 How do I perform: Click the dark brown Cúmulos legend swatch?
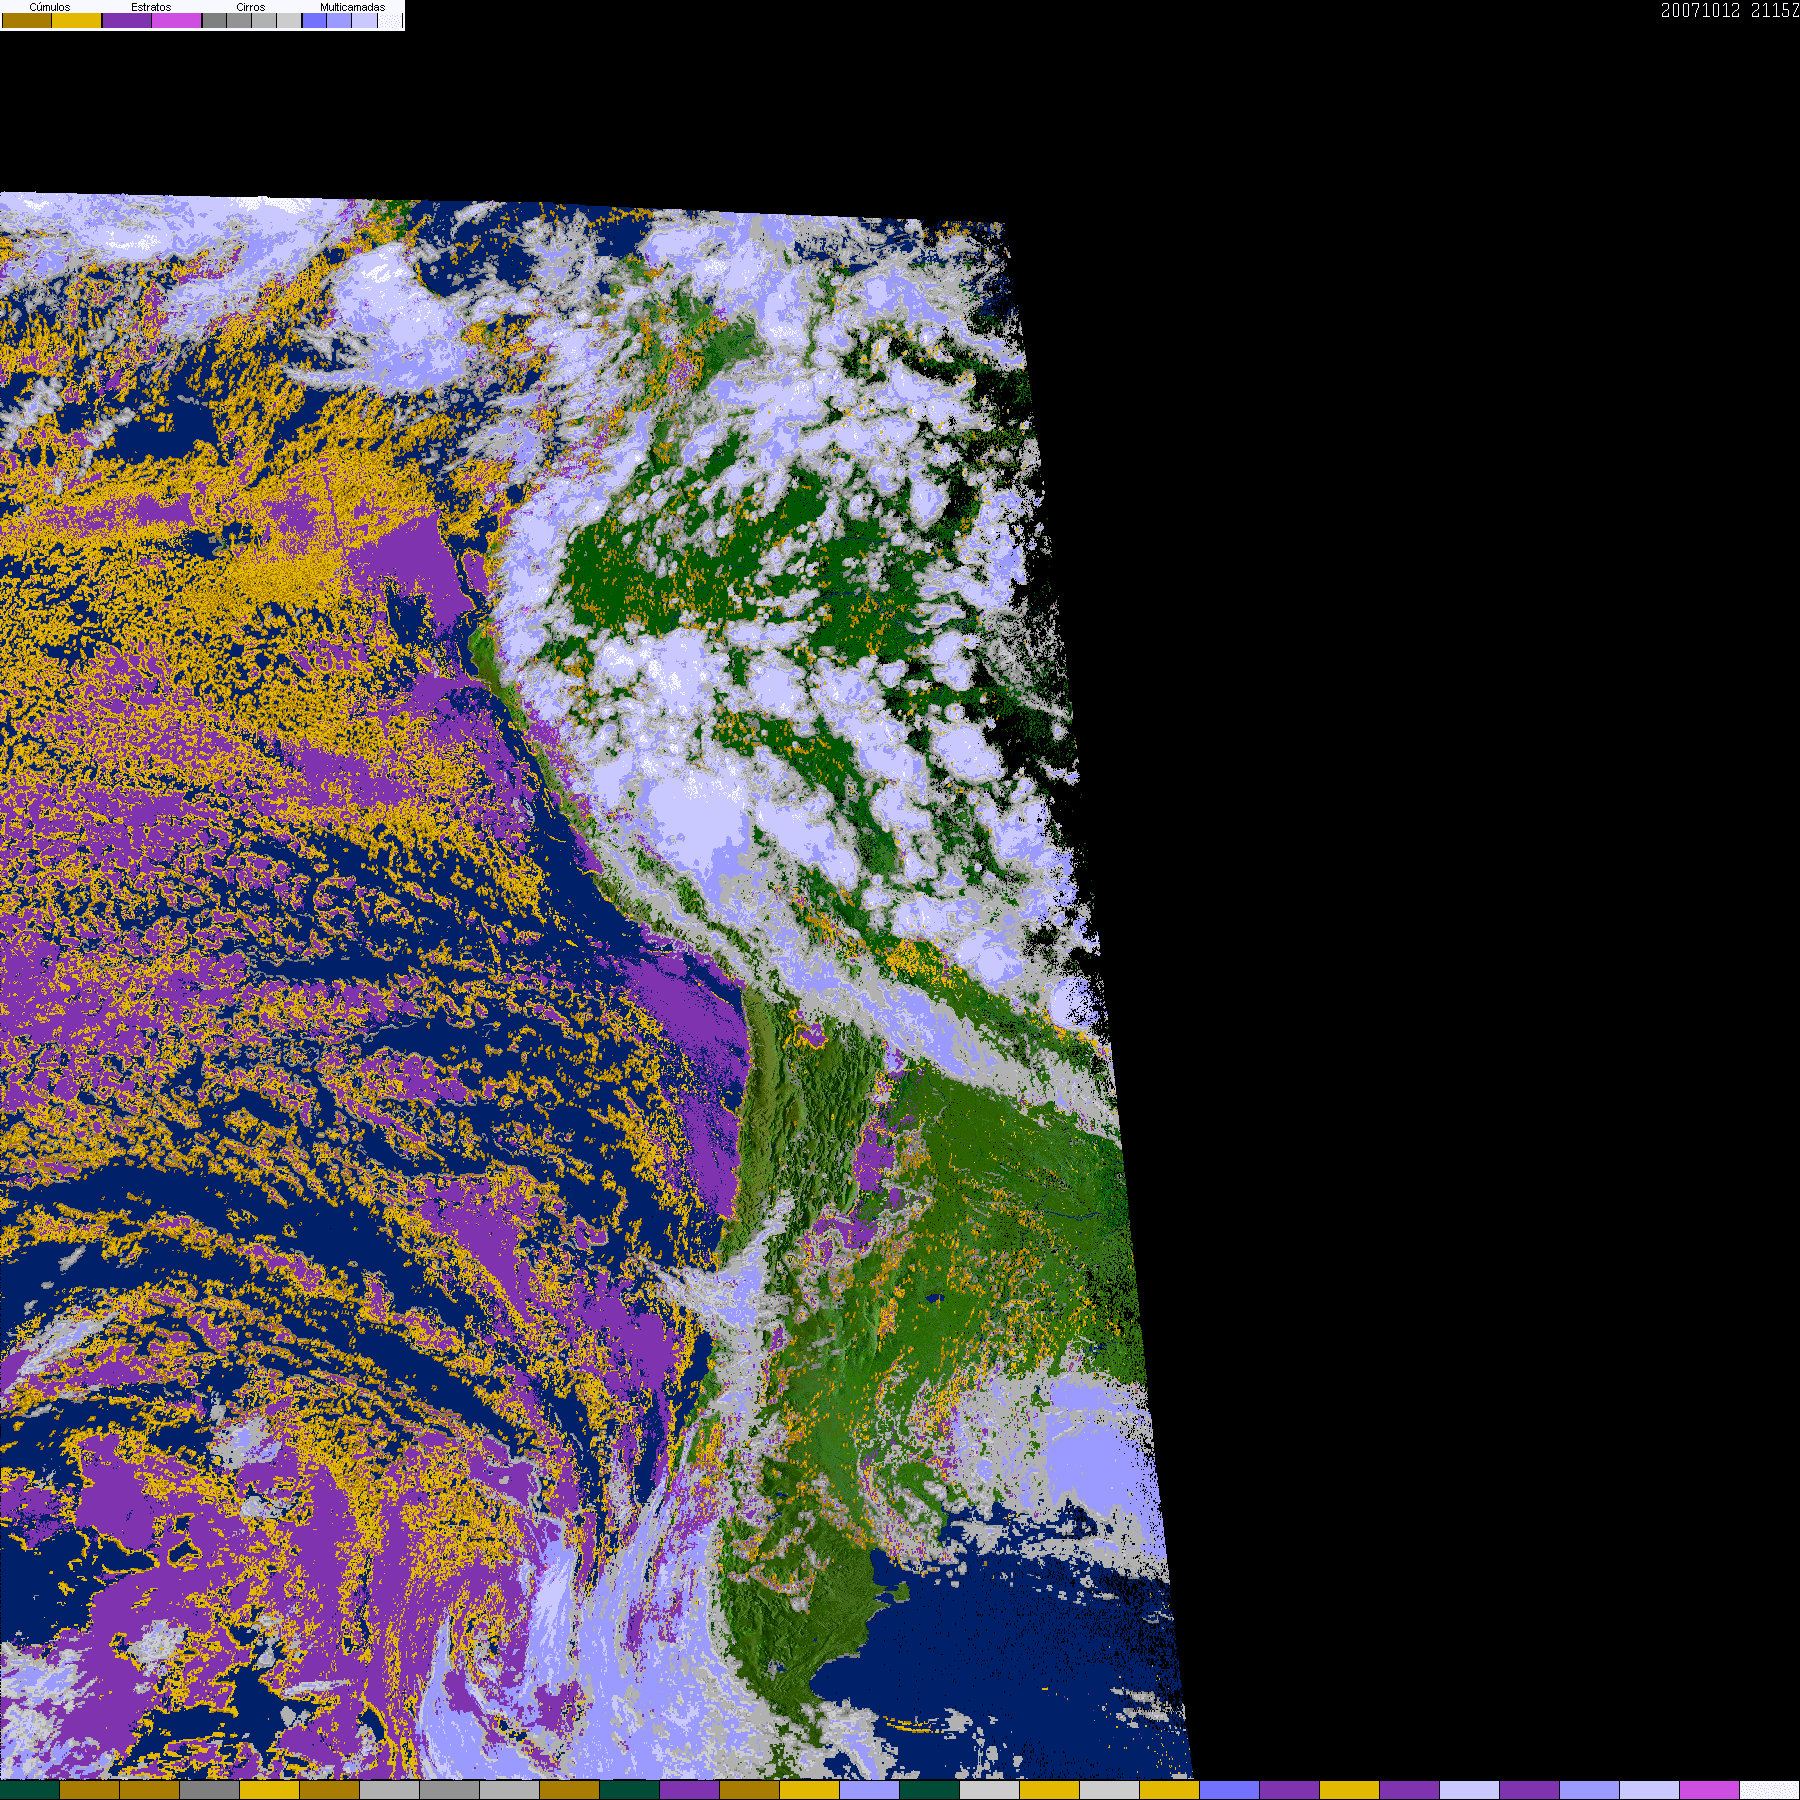click(27, 20)
